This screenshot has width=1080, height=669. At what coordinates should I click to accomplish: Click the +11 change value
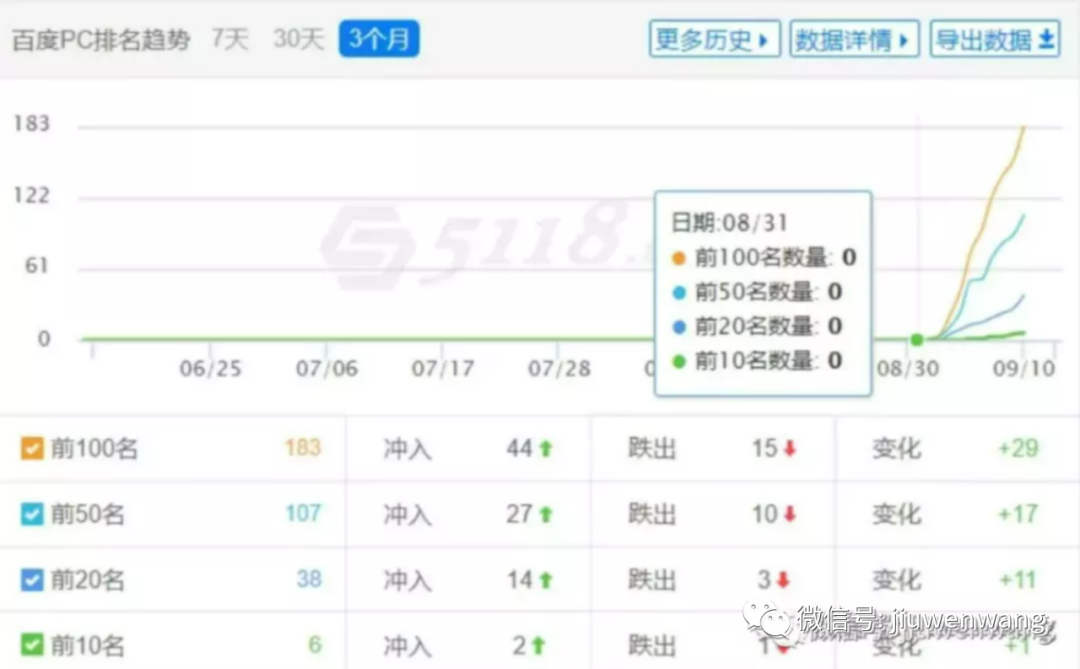[1018, 580]
